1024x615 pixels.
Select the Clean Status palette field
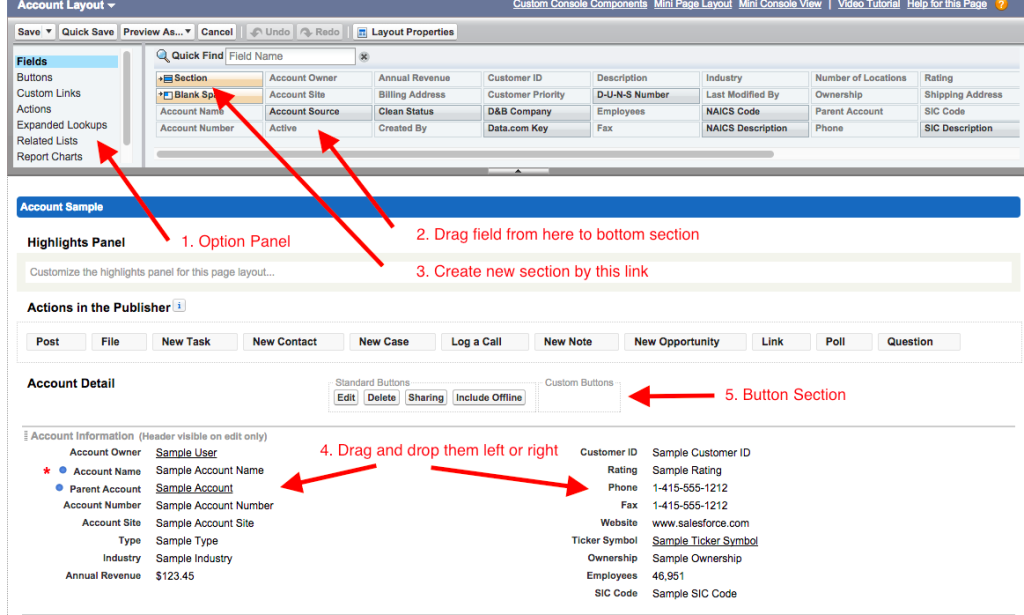click(x=428, y=112)
